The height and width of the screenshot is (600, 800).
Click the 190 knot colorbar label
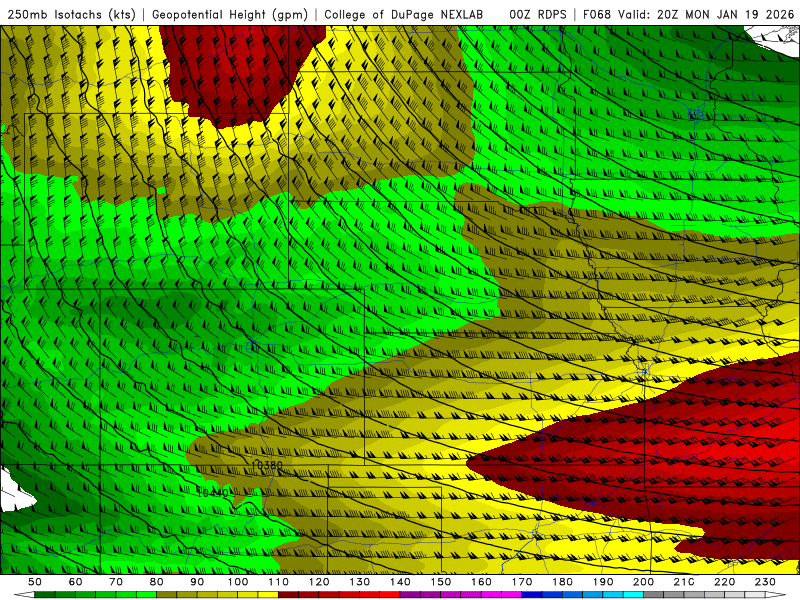603,582
